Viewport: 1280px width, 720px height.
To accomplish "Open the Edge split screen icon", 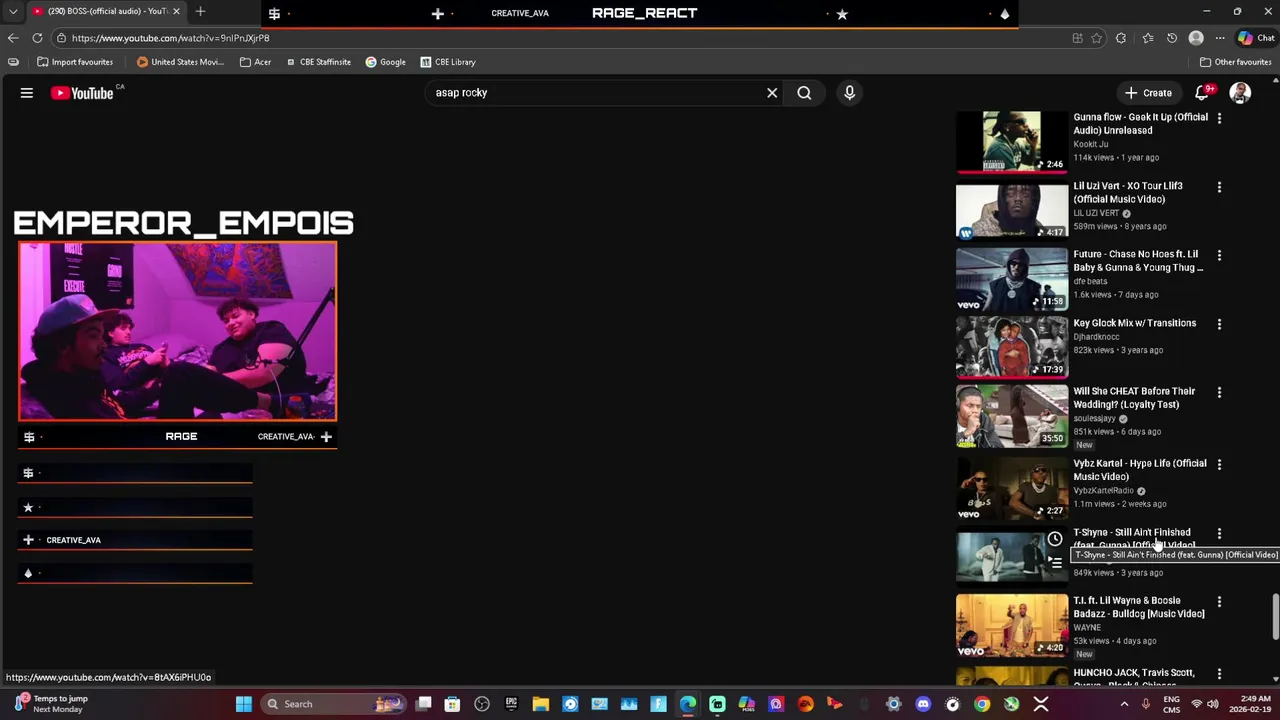I will 1077,38.
